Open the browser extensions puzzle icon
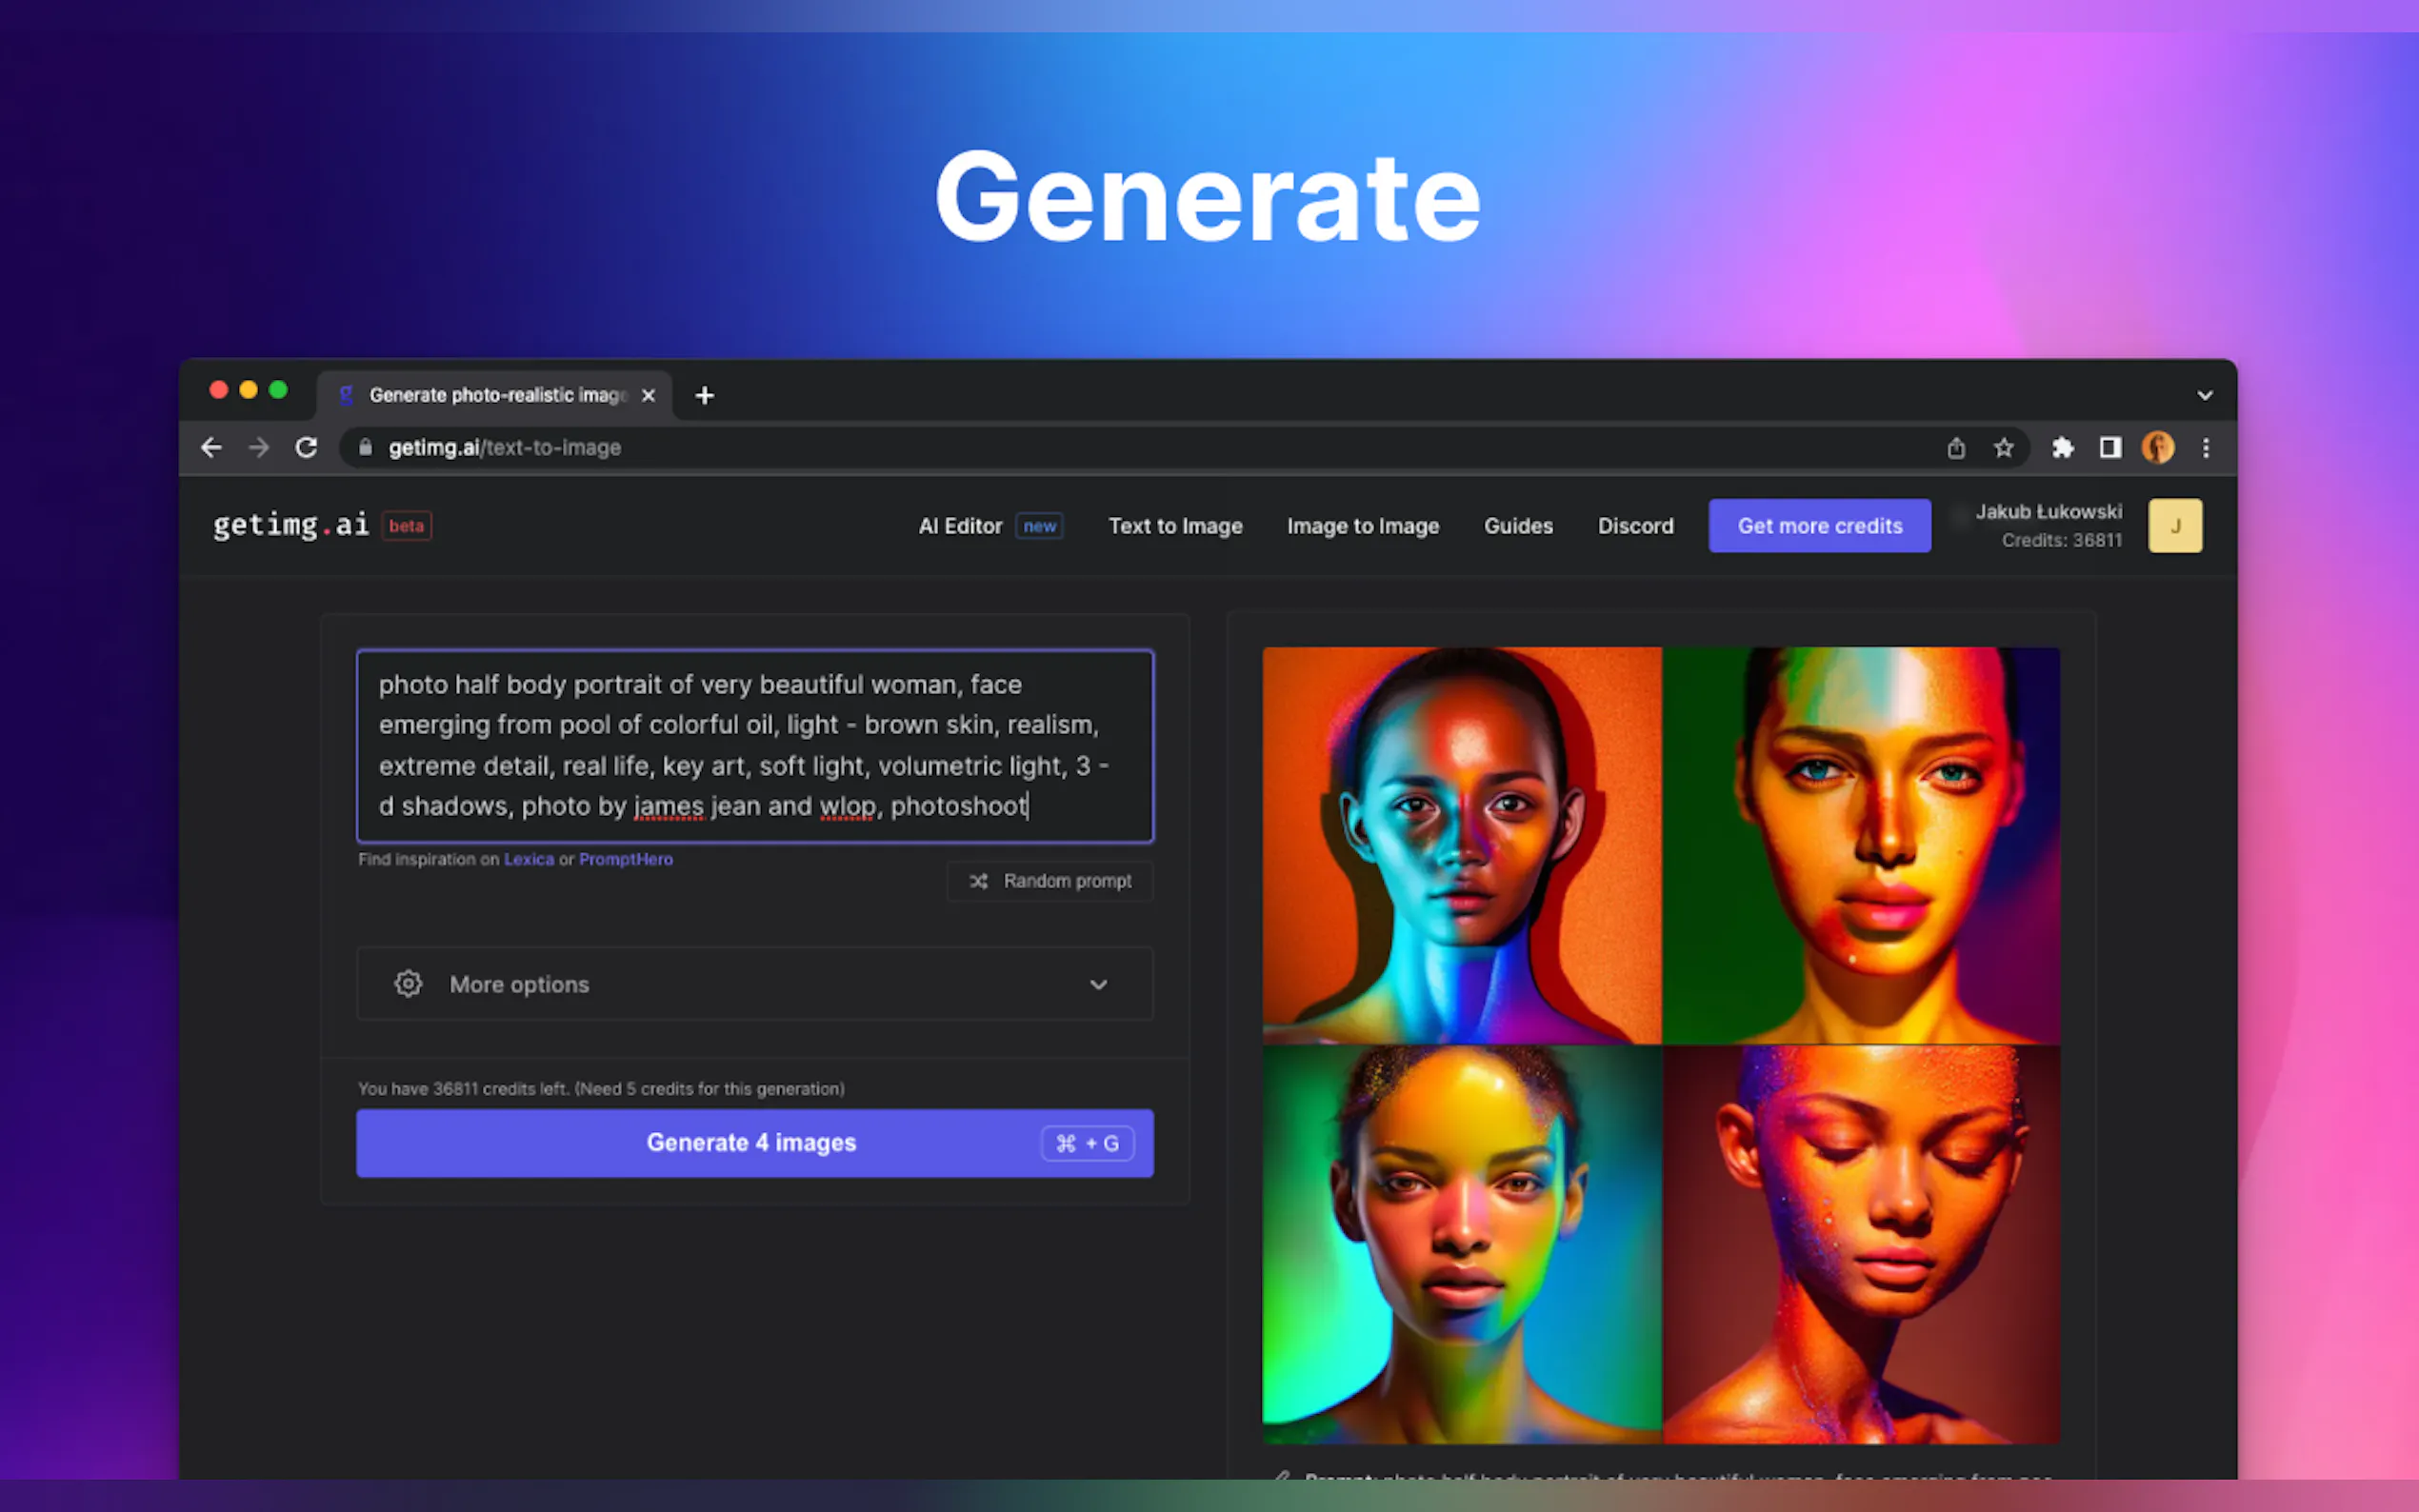This screenshot has height=1512, width=2419. click(x=2062, y=448)
